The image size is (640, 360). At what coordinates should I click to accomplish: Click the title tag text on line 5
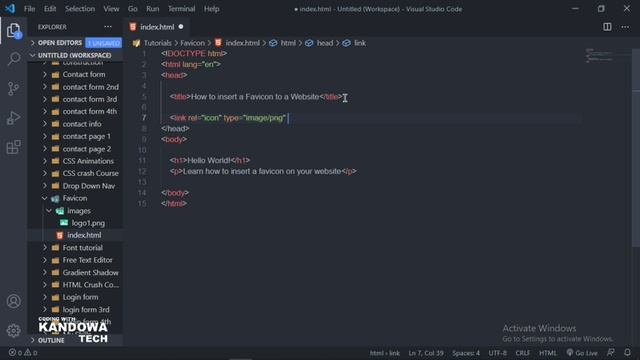tap(255, 97)
